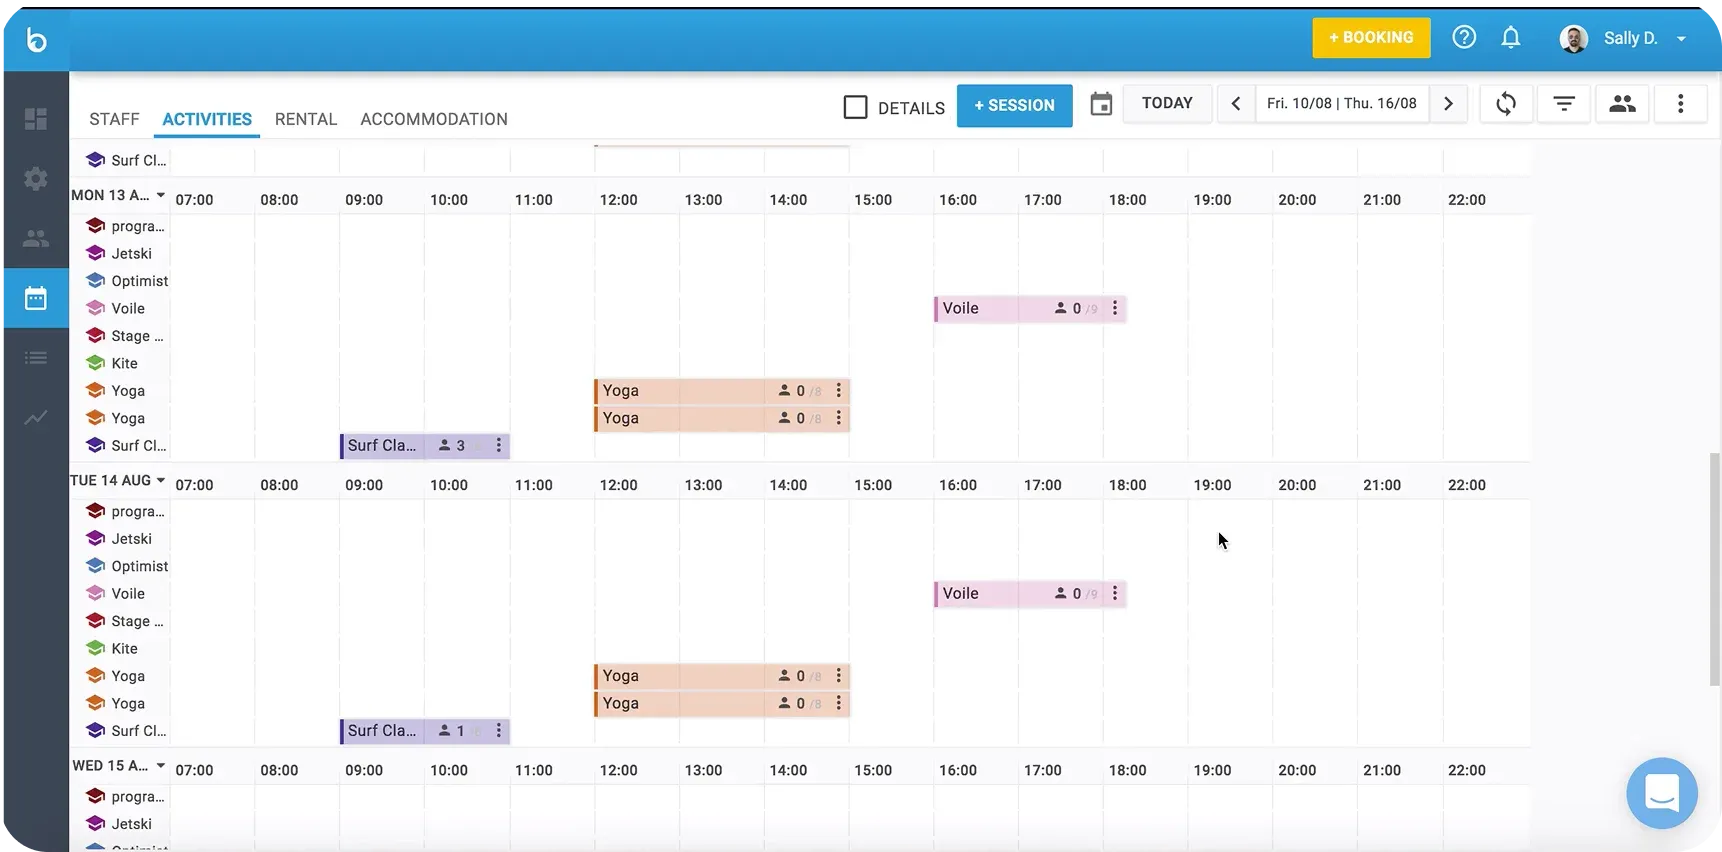Open Monday's Voile session at 16:00
This screenshot has height=852, width=1722.
point(990,309)
